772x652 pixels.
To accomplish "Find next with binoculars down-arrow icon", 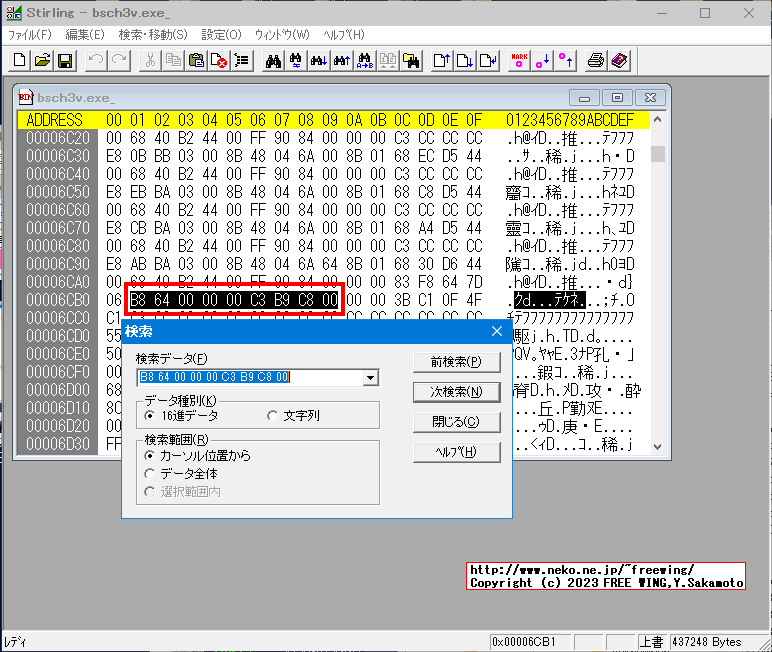I will [319, 61].
